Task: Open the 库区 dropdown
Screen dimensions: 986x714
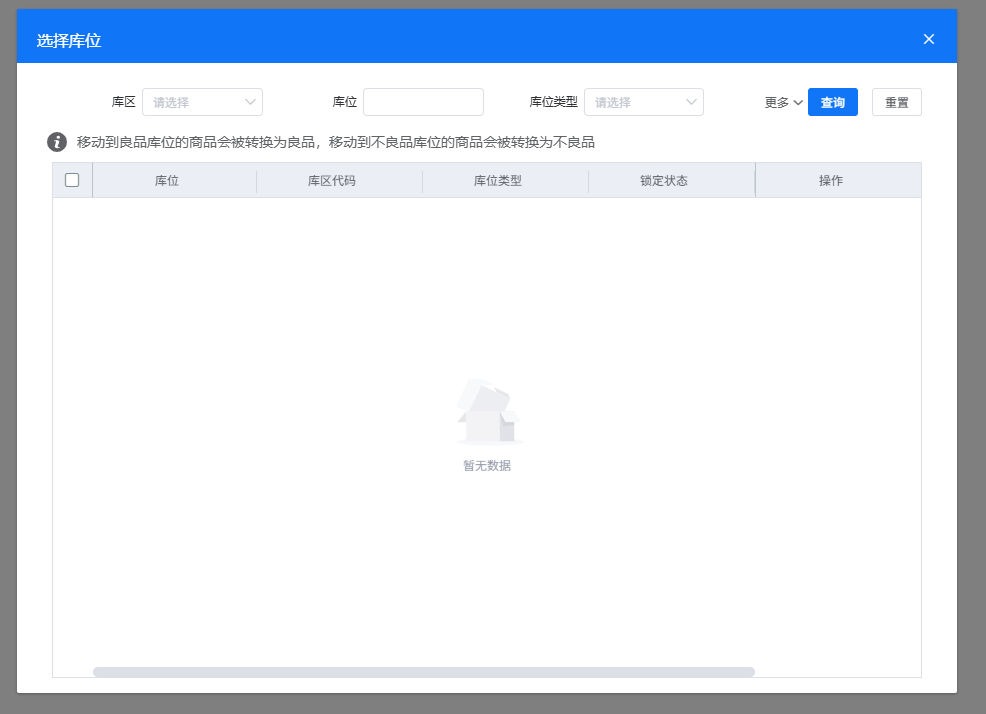Action: pyautogui.click(x=202, y=102)
